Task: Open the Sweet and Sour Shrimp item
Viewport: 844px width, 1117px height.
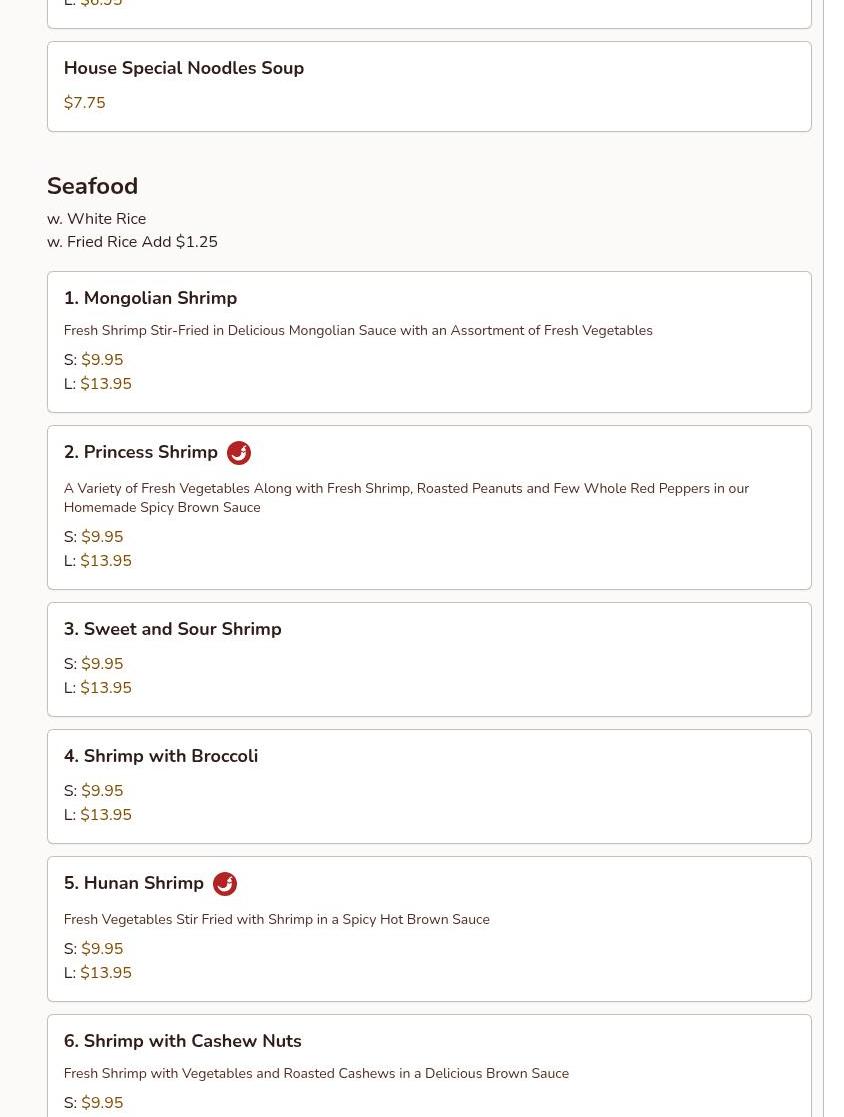Action: click(429, 660)
